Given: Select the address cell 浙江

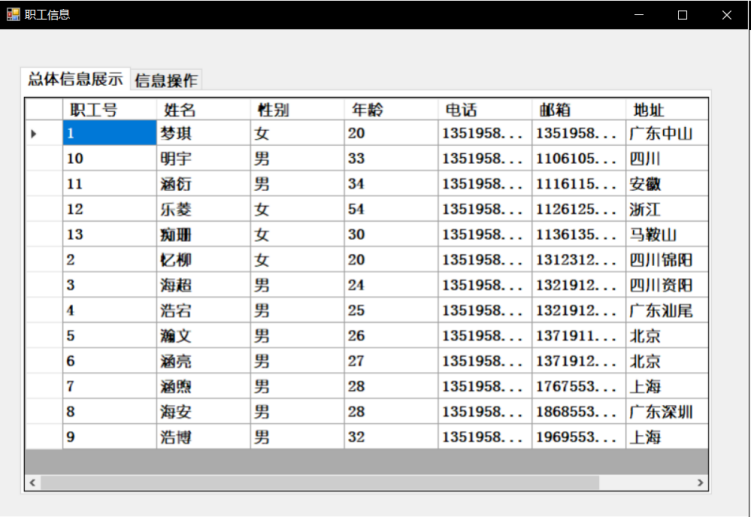Looking at the screenshot, I should click(667, 209).
